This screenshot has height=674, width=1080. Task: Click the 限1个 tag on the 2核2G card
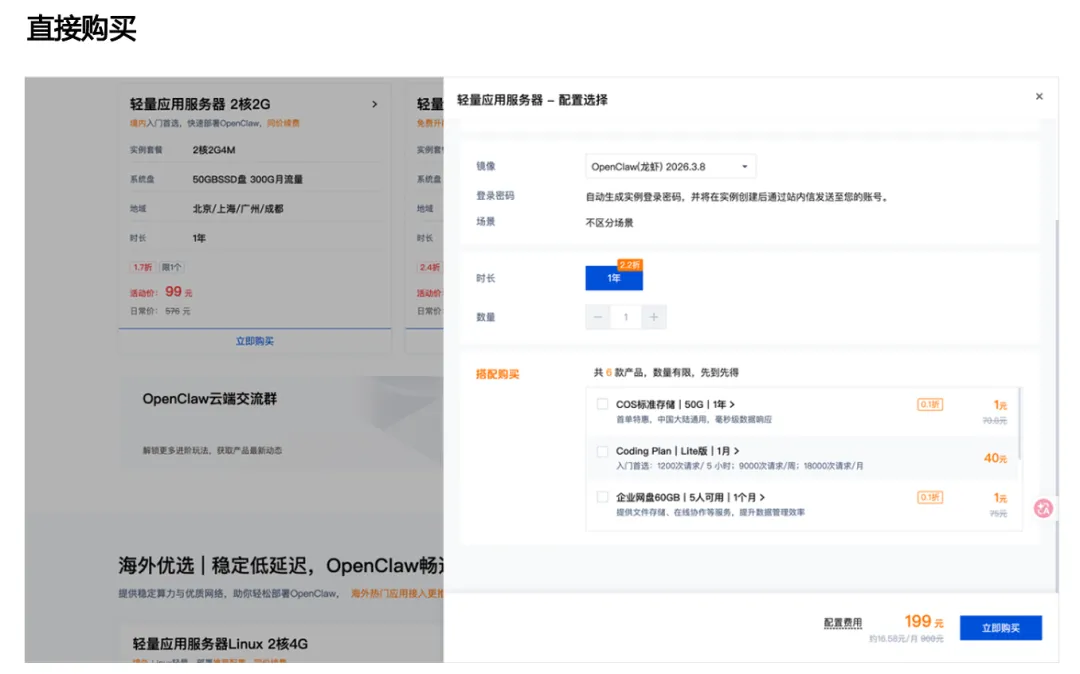click(x=172, y=267)
